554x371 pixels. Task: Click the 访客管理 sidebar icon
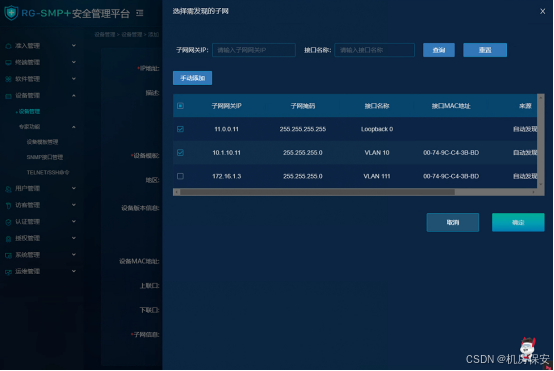[x=8, y=206]
